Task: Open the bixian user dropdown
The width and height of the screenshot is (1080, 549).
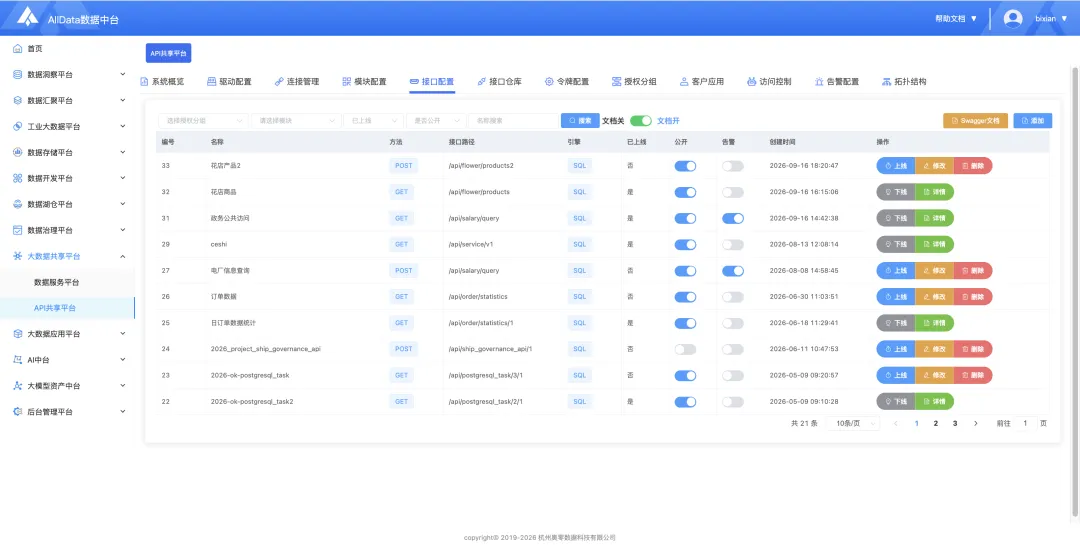Action: pos(1051,19)
